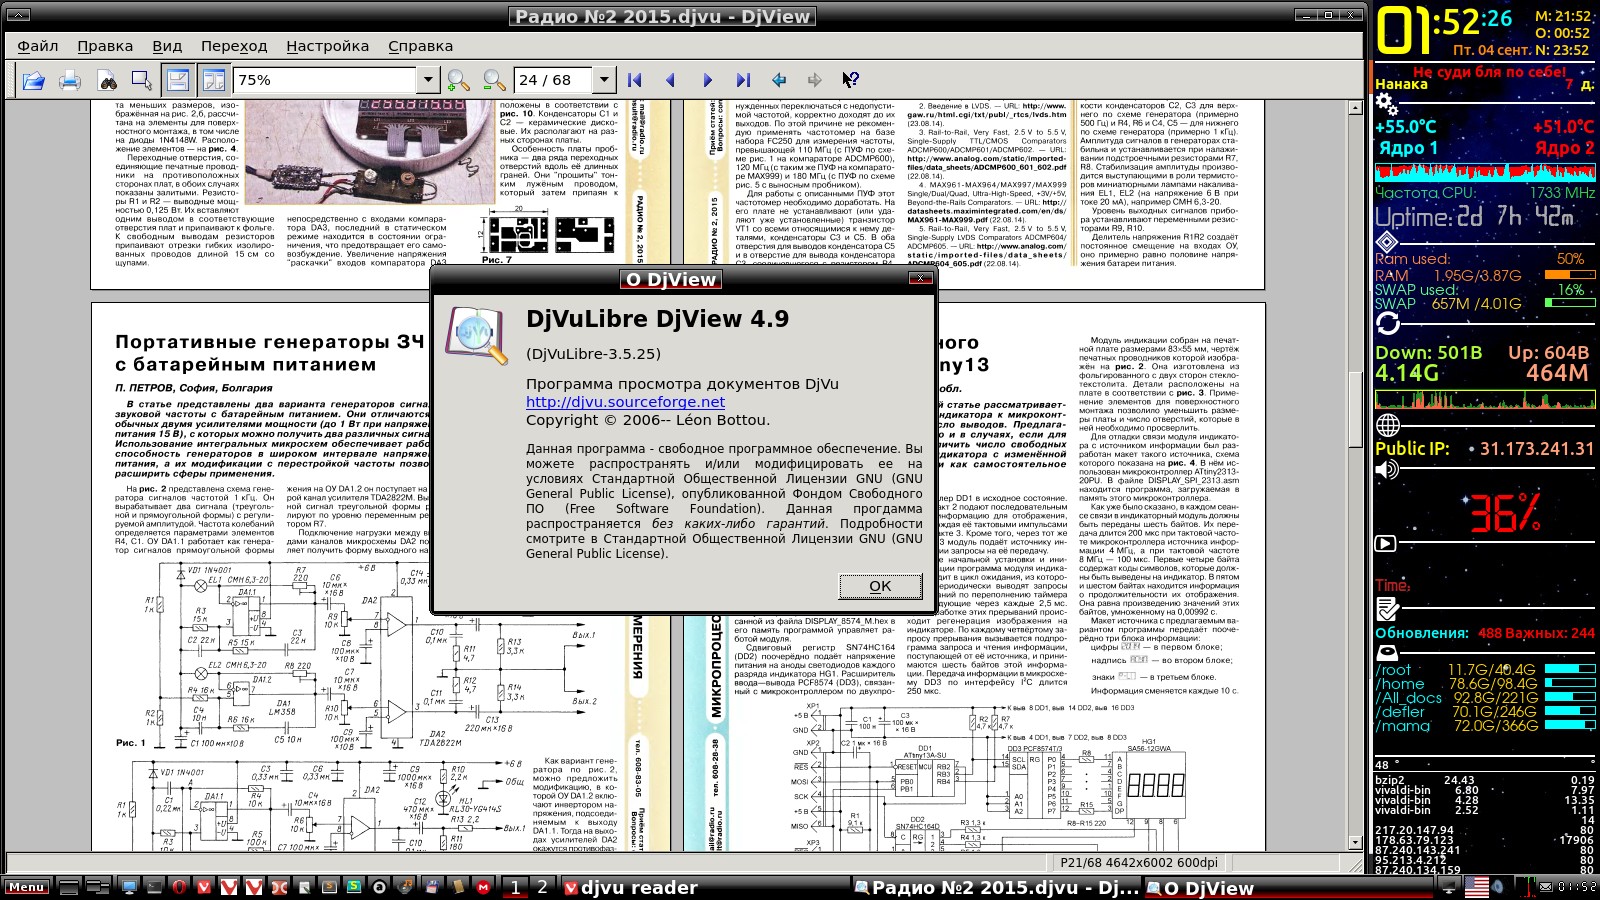Activate the What's This help pointer
1600x900 pixels.
pos(850,80)
